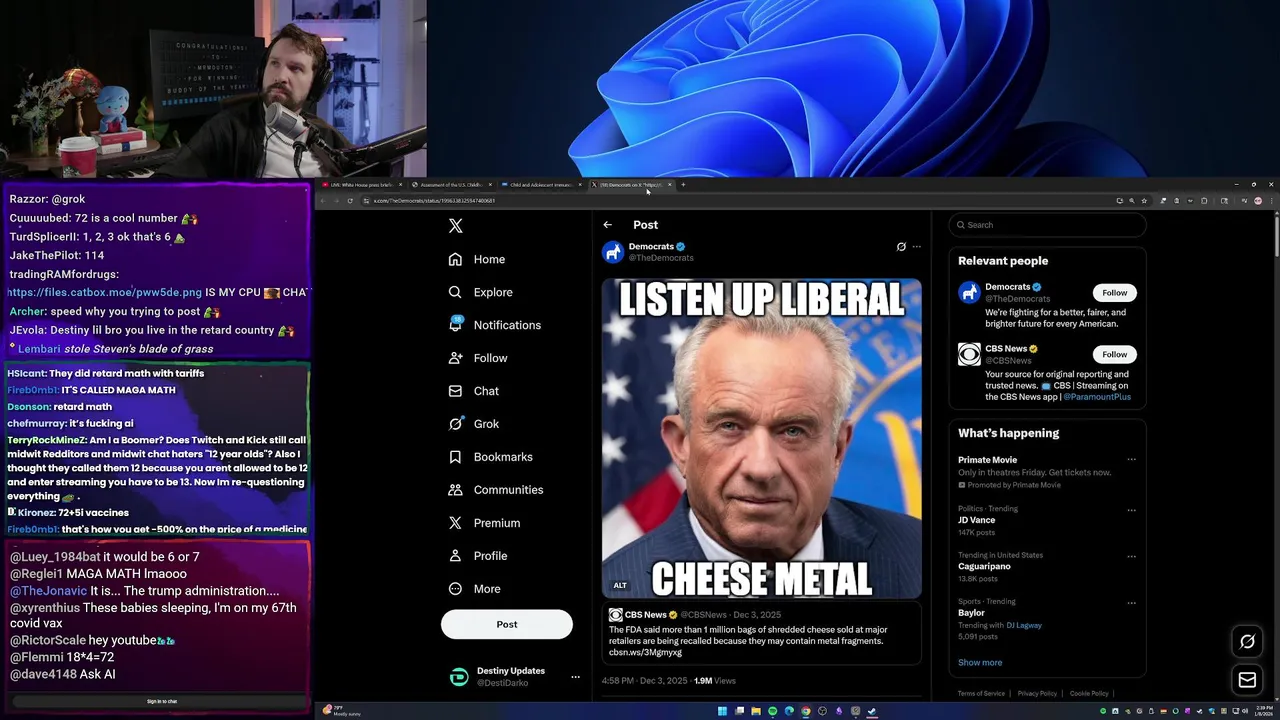Click the browser address bar URL
Image resolution: width=1280 pixels, height=720 pixels.
coord(434,201)
